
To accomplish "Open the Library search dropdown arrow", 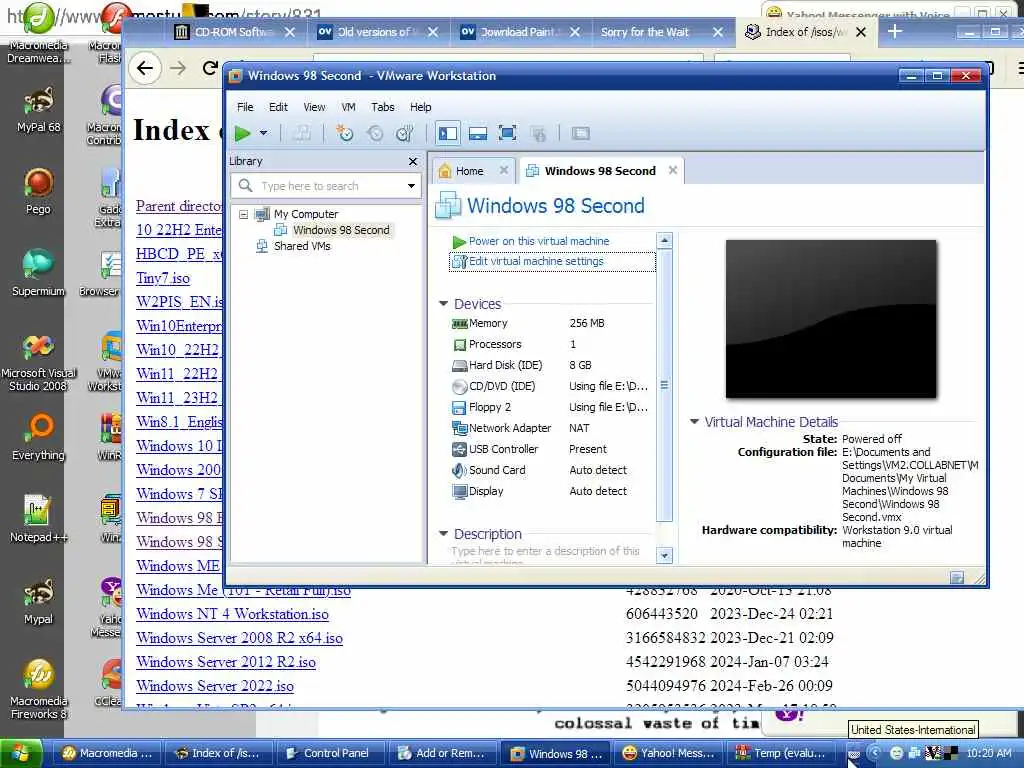I will (x=411, y=186).
